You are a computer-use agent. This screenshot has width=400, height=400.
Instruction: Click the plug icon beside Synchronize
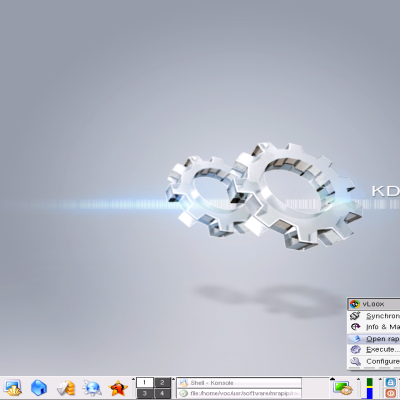(x=355, y=316)
